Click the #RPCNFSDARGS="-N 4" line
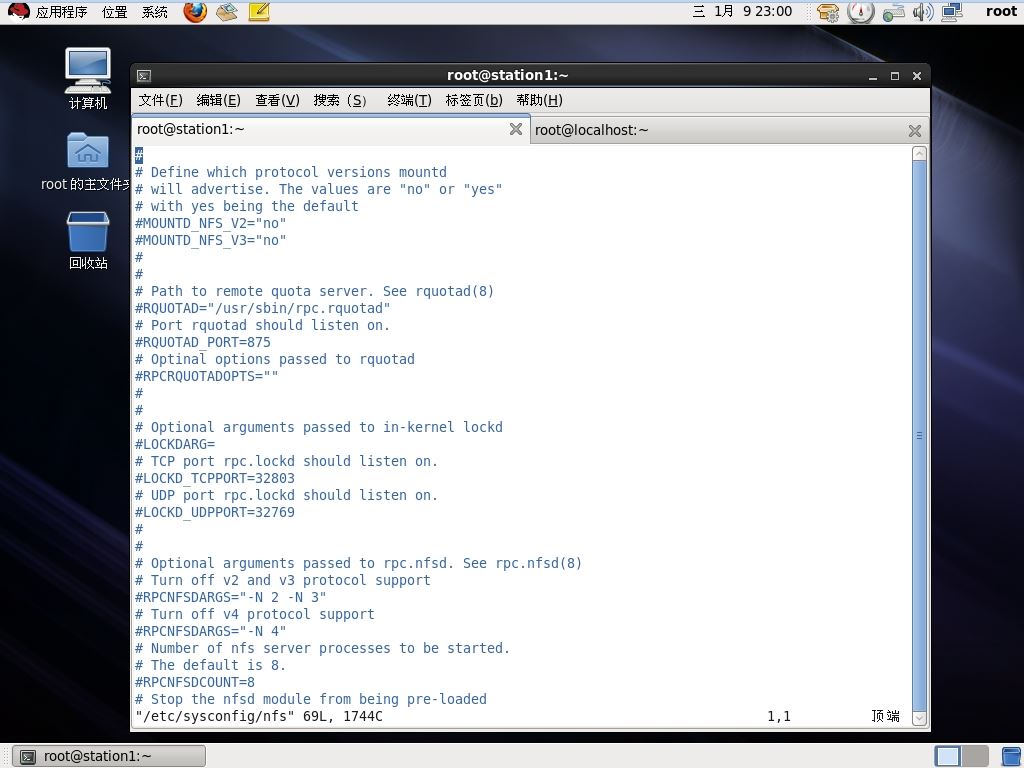 click(210, 631)
